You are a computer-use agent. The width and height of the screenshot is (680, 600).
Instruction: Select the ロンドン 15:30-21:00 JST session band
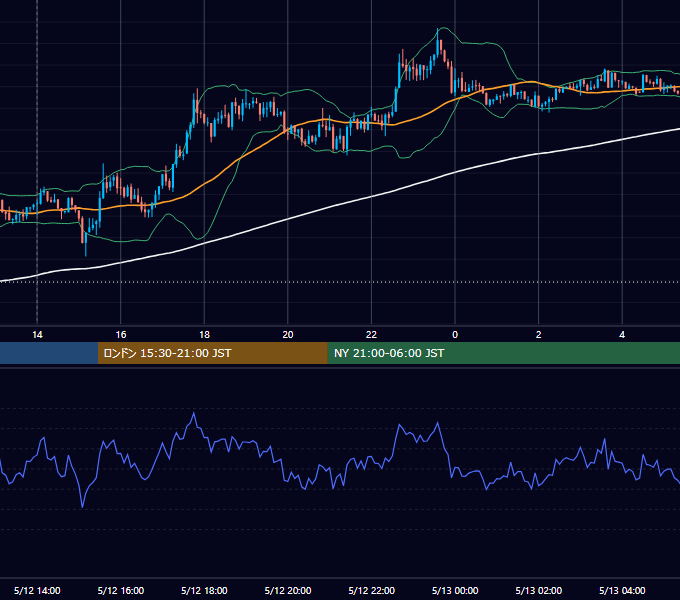click(x=212, y=353)
